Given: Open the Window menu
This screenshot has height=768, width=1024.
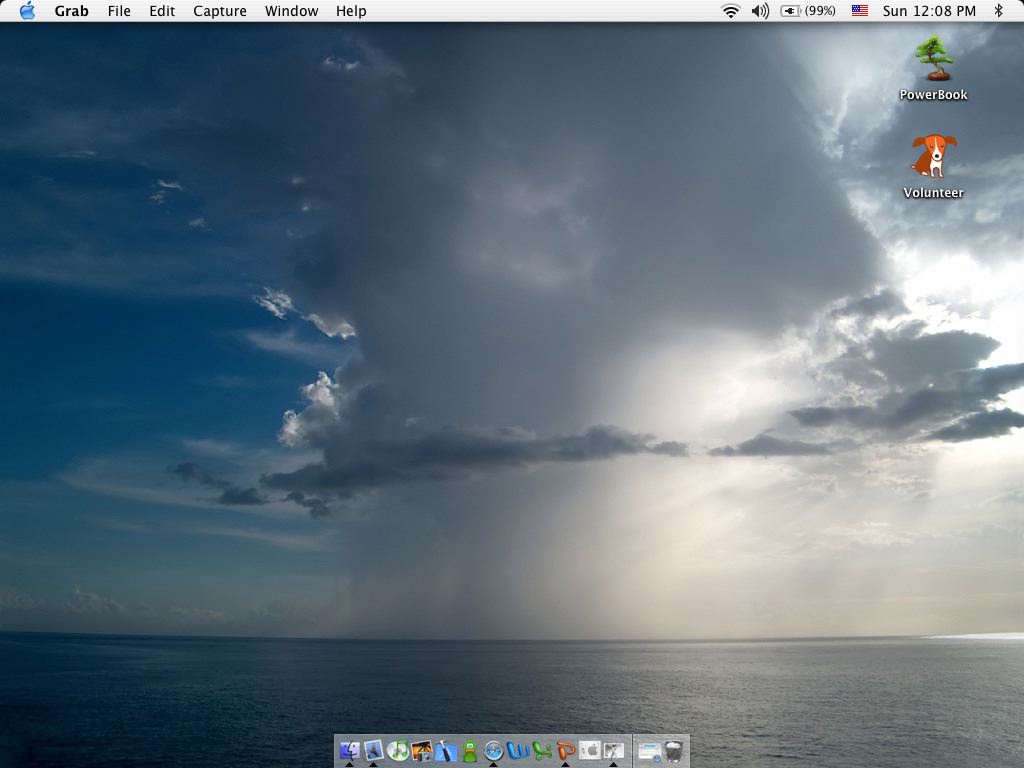Looking at the screenshot, I should point(291,11).
